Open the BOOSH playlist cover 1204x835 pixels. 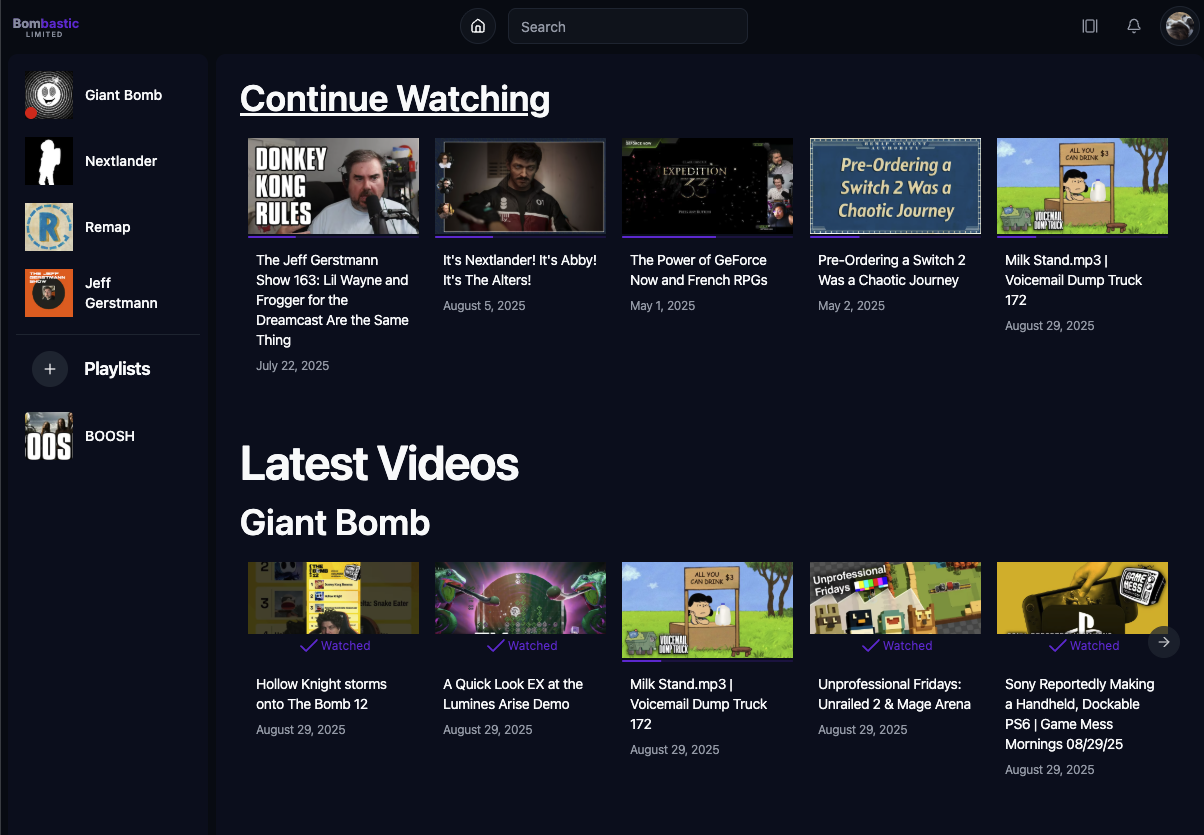[49, 436]
